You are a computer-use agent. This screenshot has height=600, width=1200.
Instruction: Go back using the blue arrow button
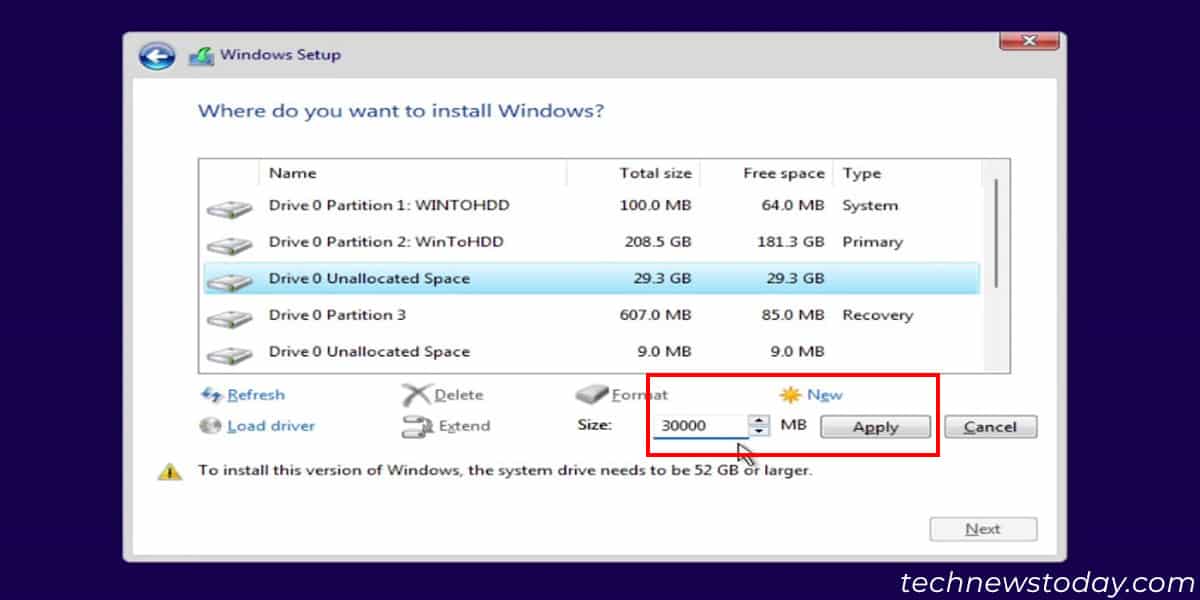coord(157,55)
